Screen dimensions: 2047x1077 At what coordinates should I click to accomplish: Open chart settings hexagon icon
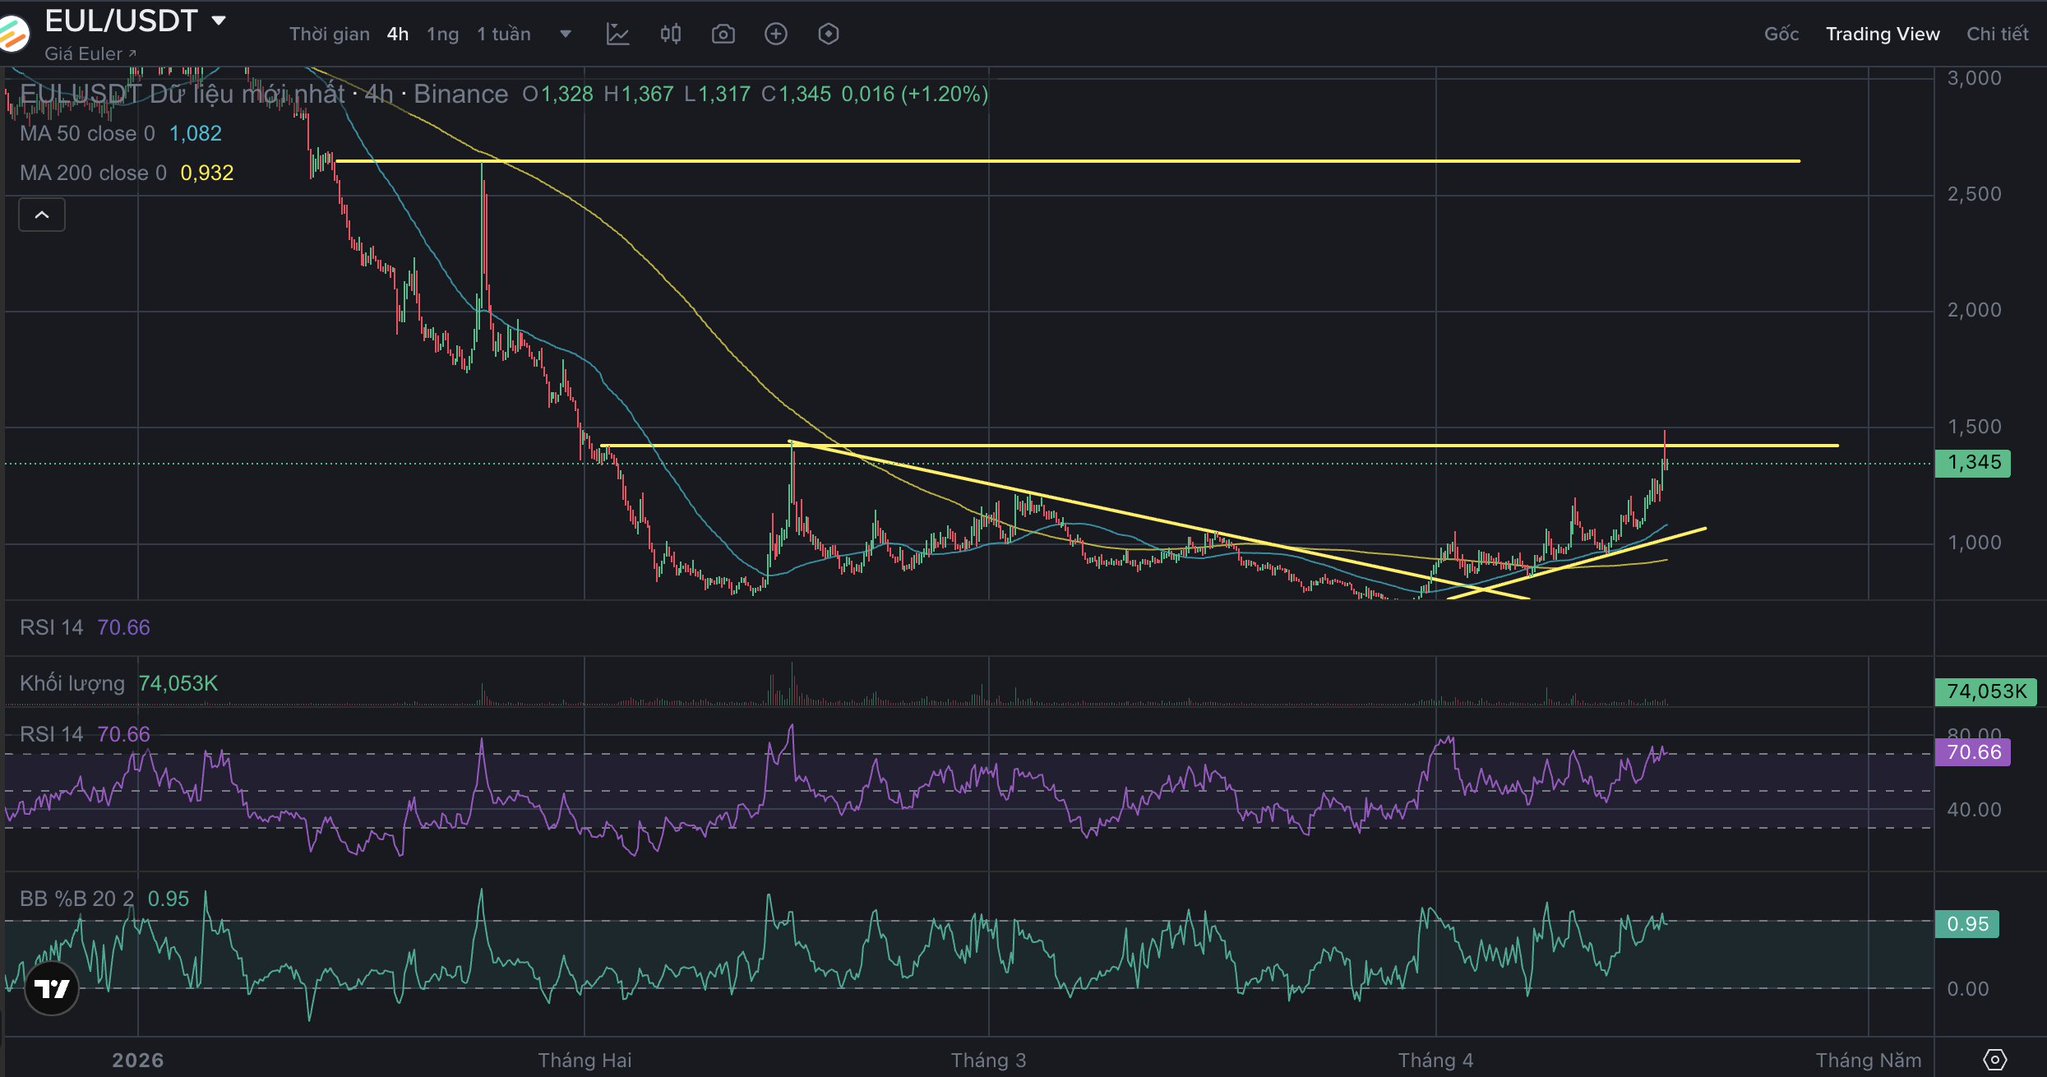tap(828, 34)
